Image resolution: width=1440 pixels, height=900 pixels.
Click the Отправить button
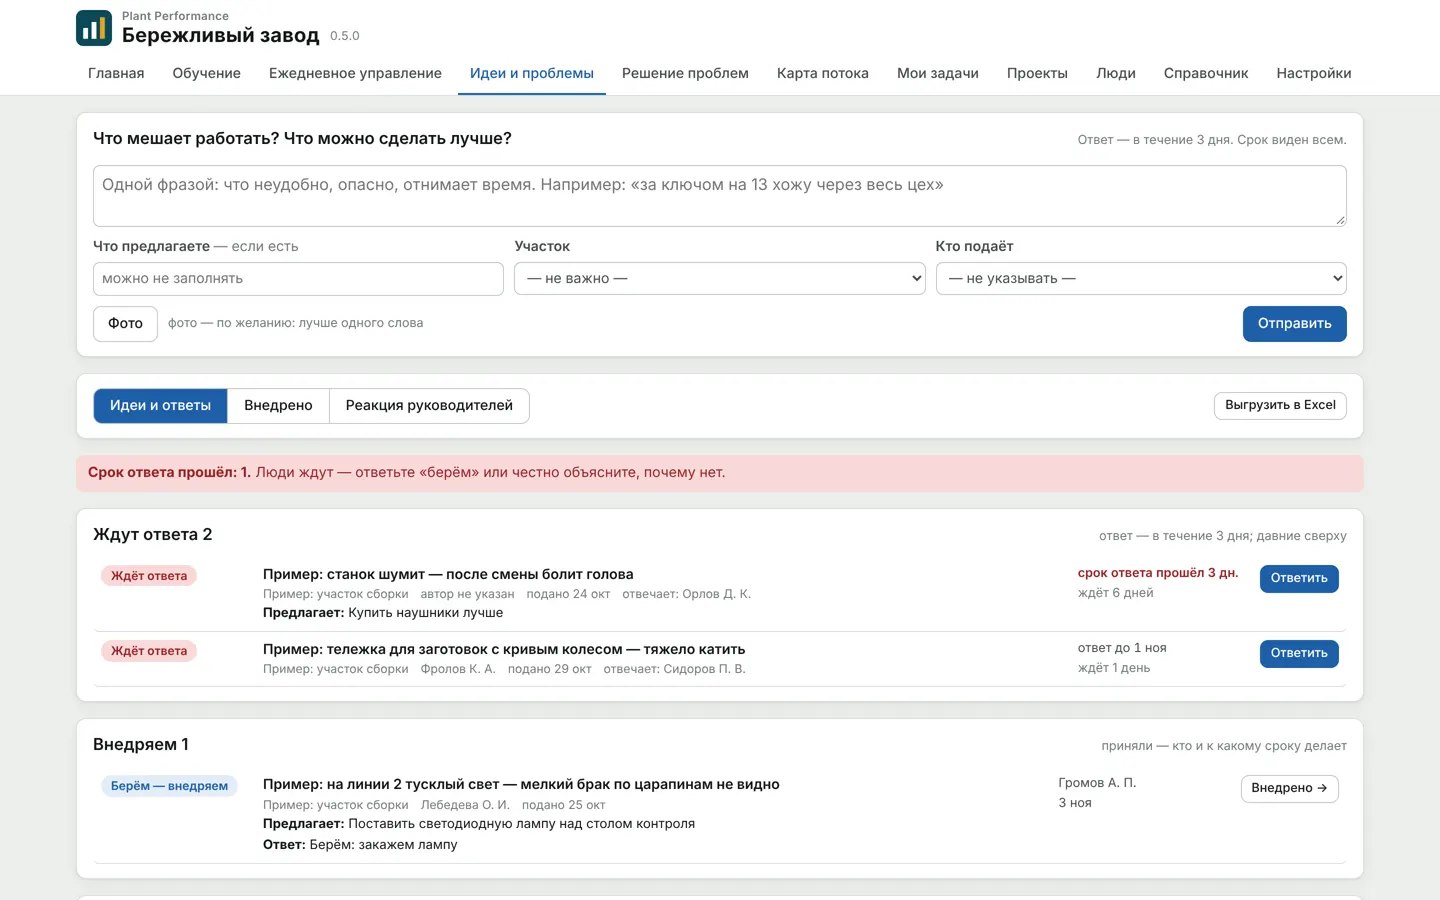1294,324
